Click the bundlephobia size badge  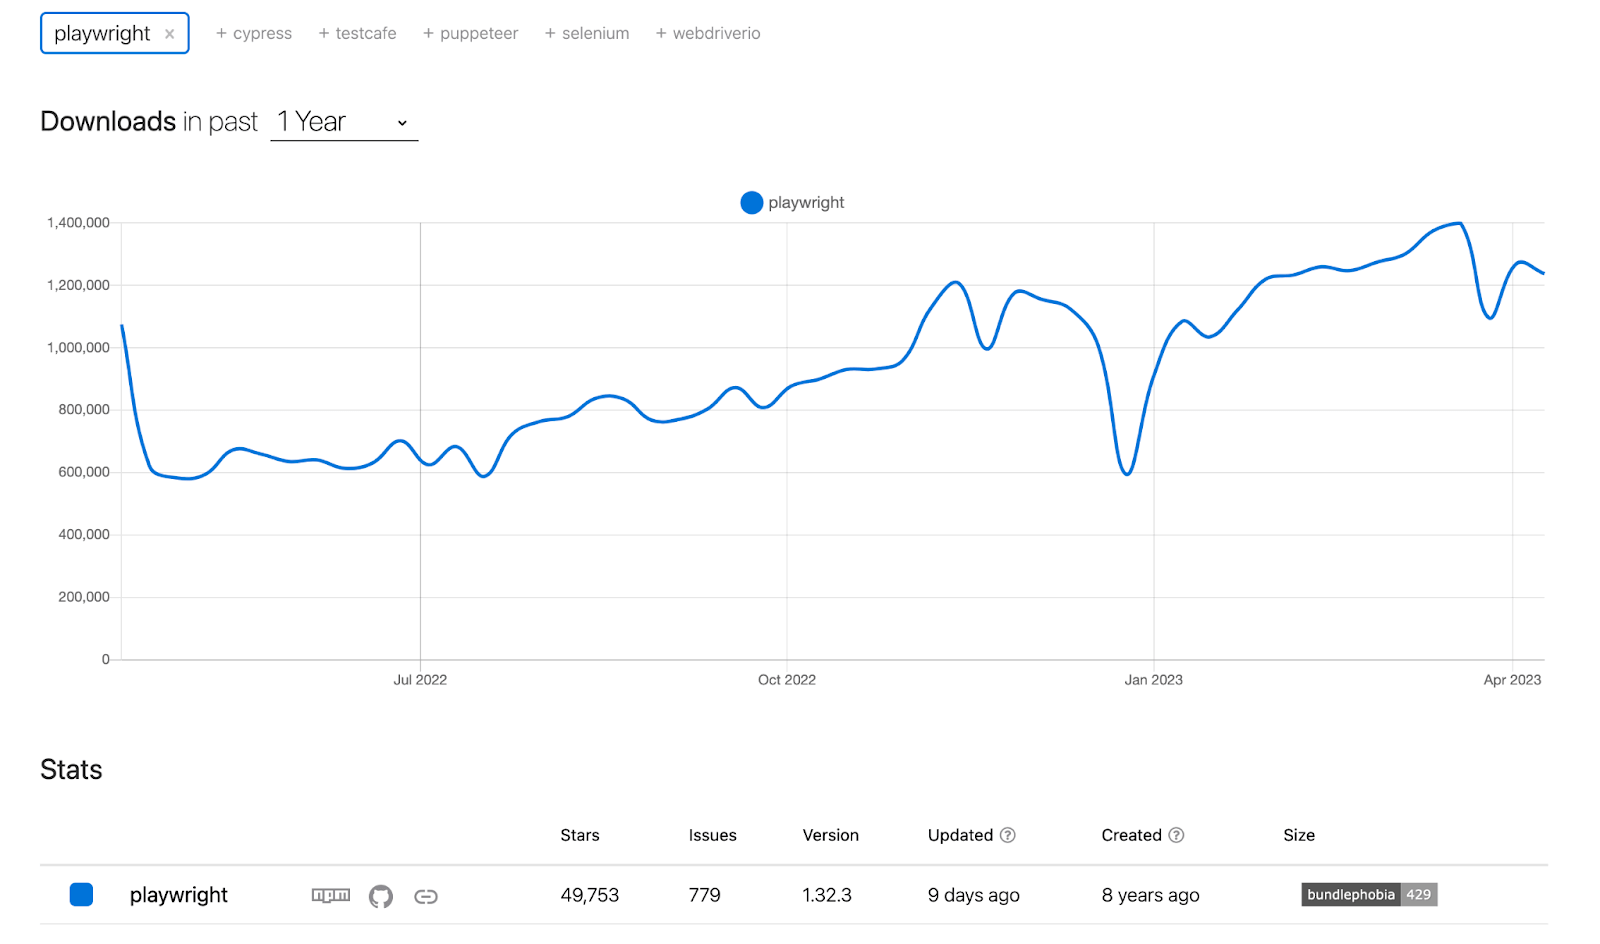(1369, 895)
